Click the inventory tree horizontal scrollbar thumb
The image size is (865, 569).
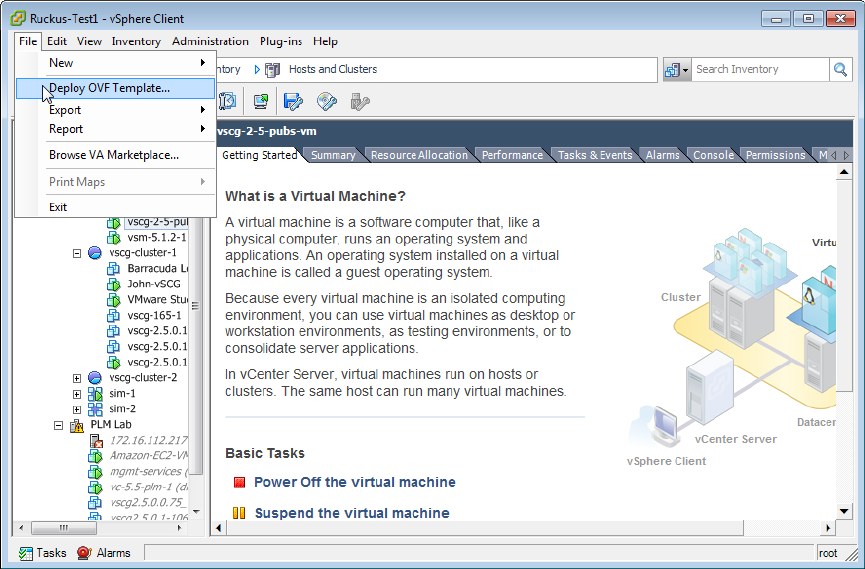pyautogui.click(x=64, y=528)
